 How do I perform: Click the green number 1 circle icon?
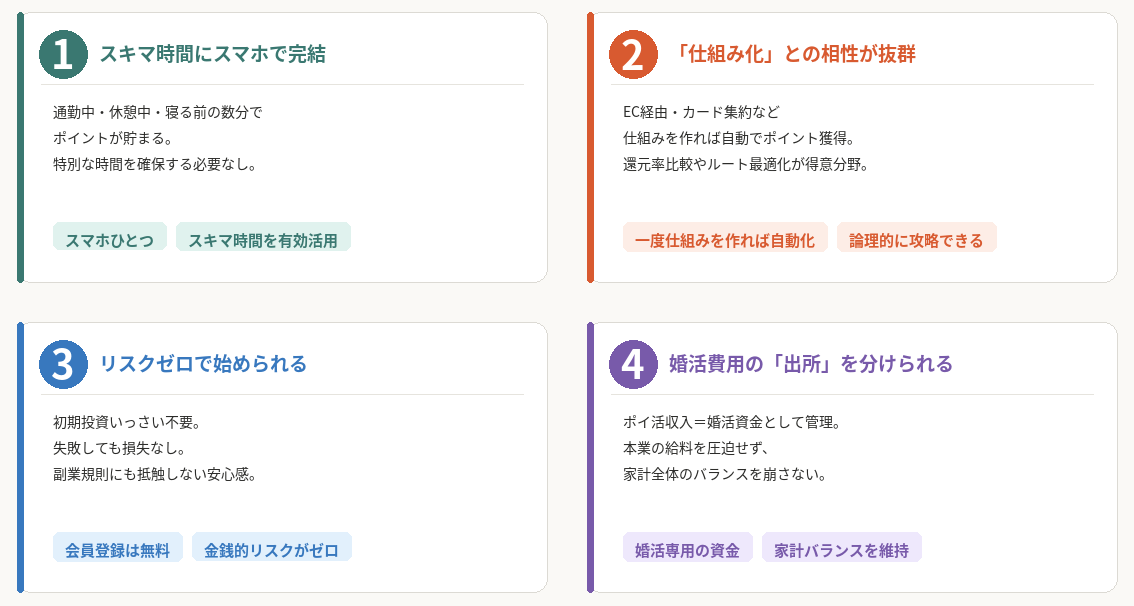coord(63,54)
